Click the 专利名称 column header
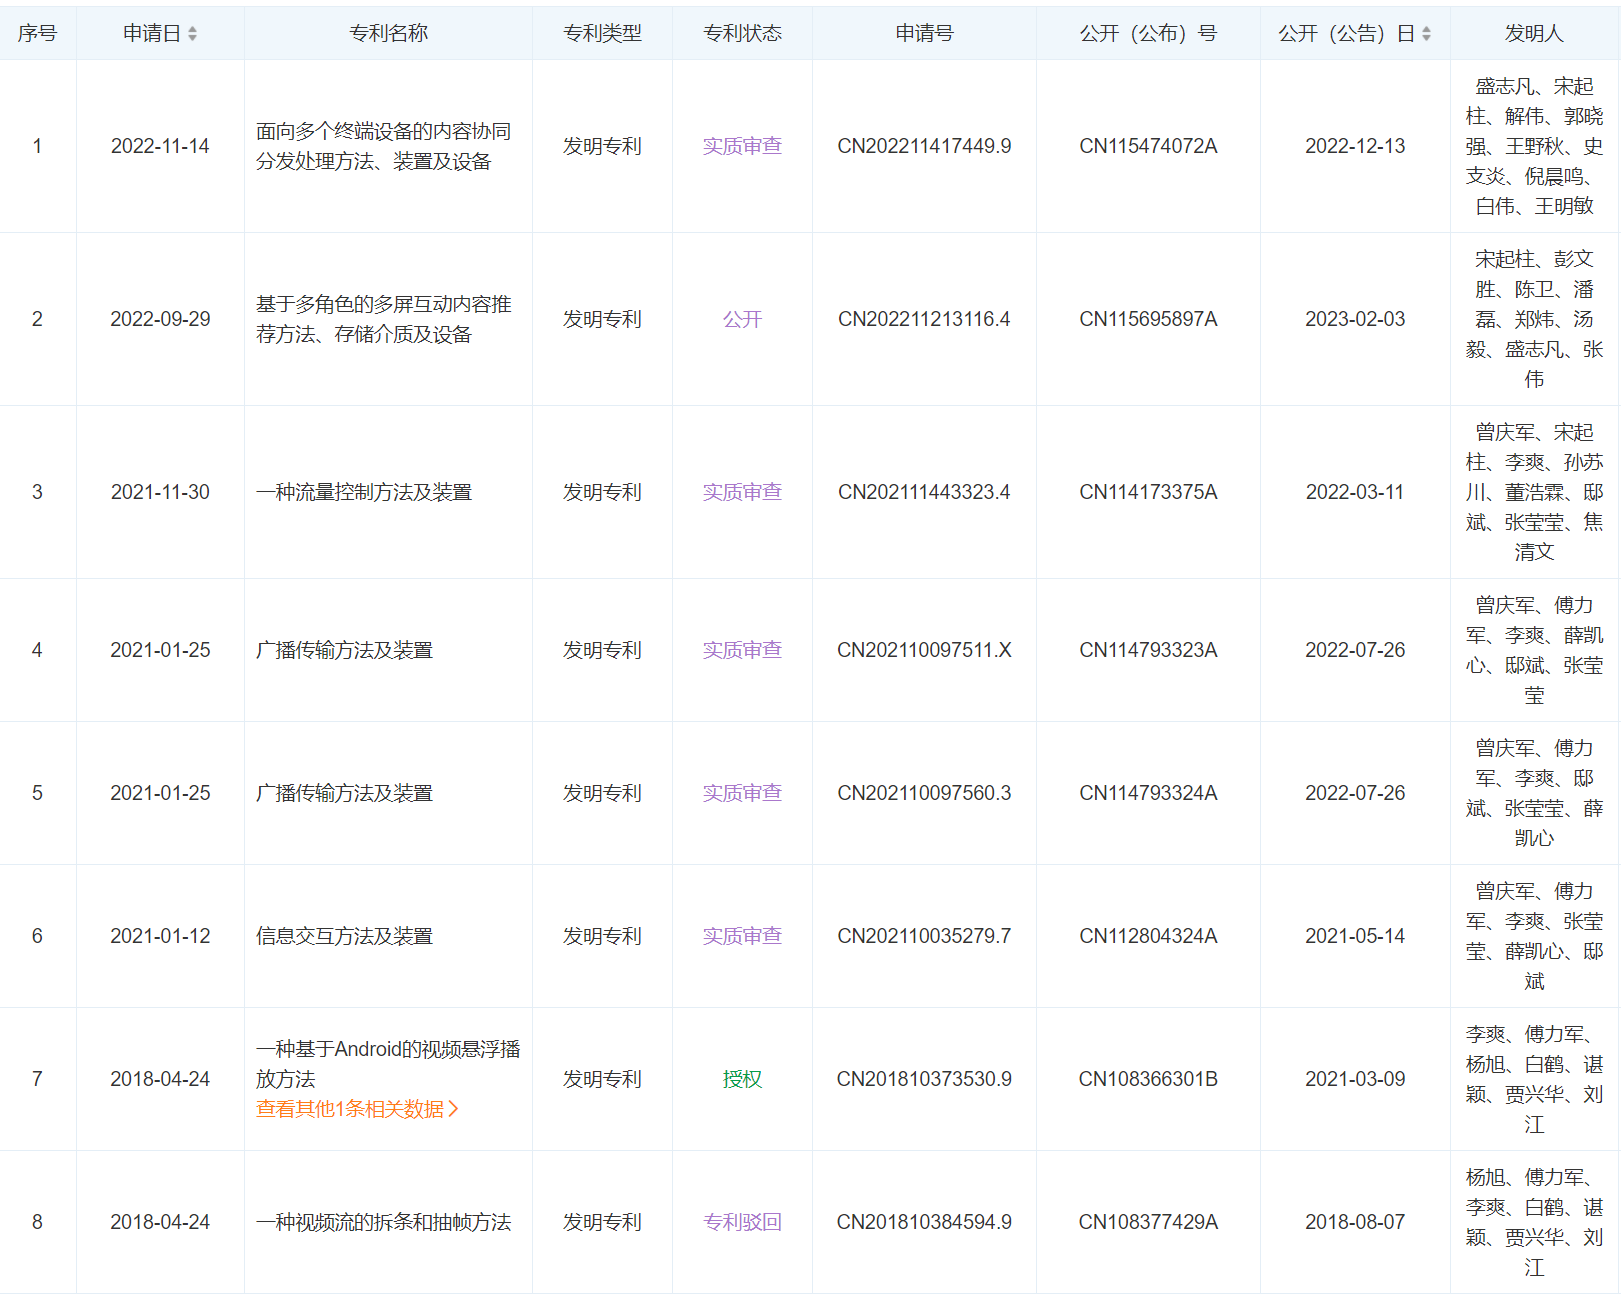Screen dimensions: 1621x1299 pos(388,33)
